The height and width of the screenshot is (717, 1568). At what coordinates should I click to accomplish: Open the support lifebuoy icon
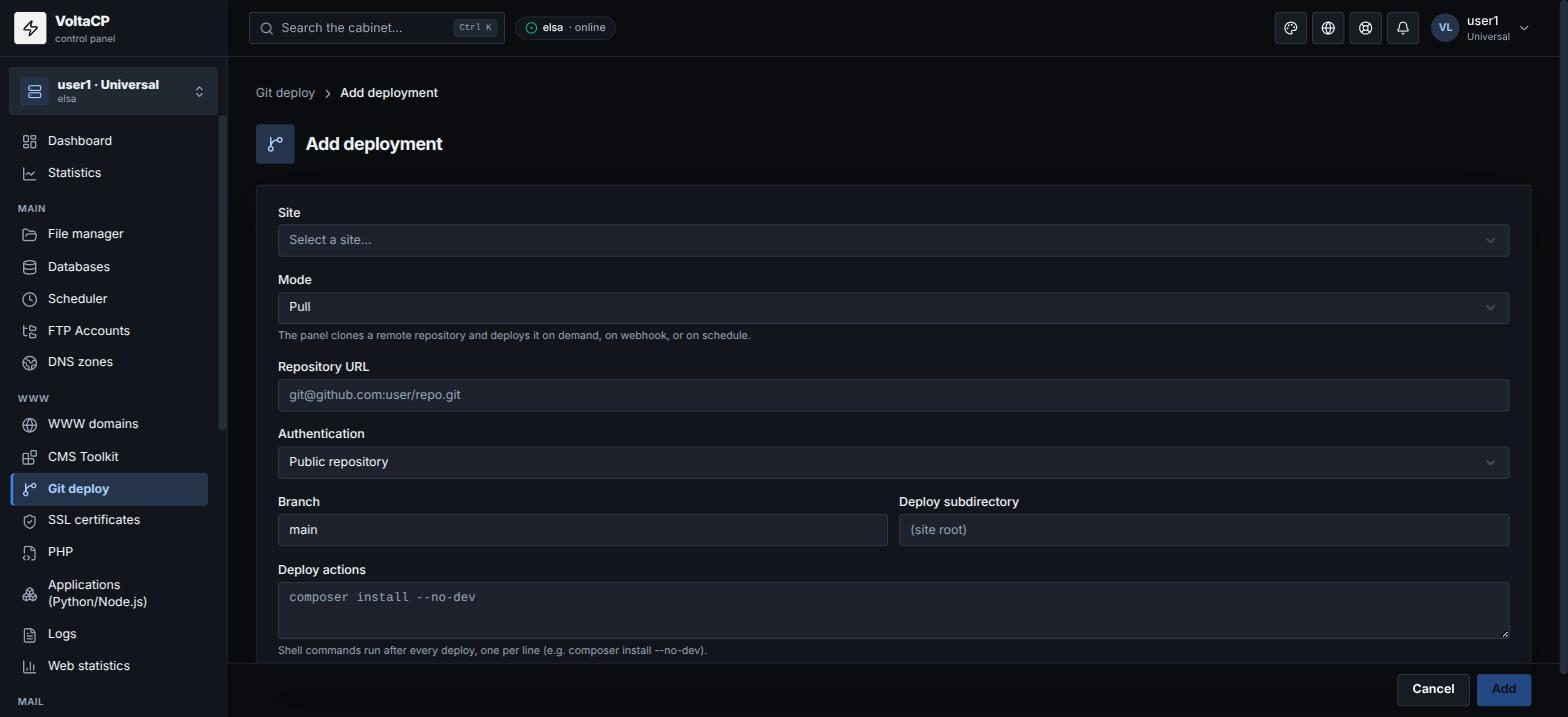click(1365, 28)
